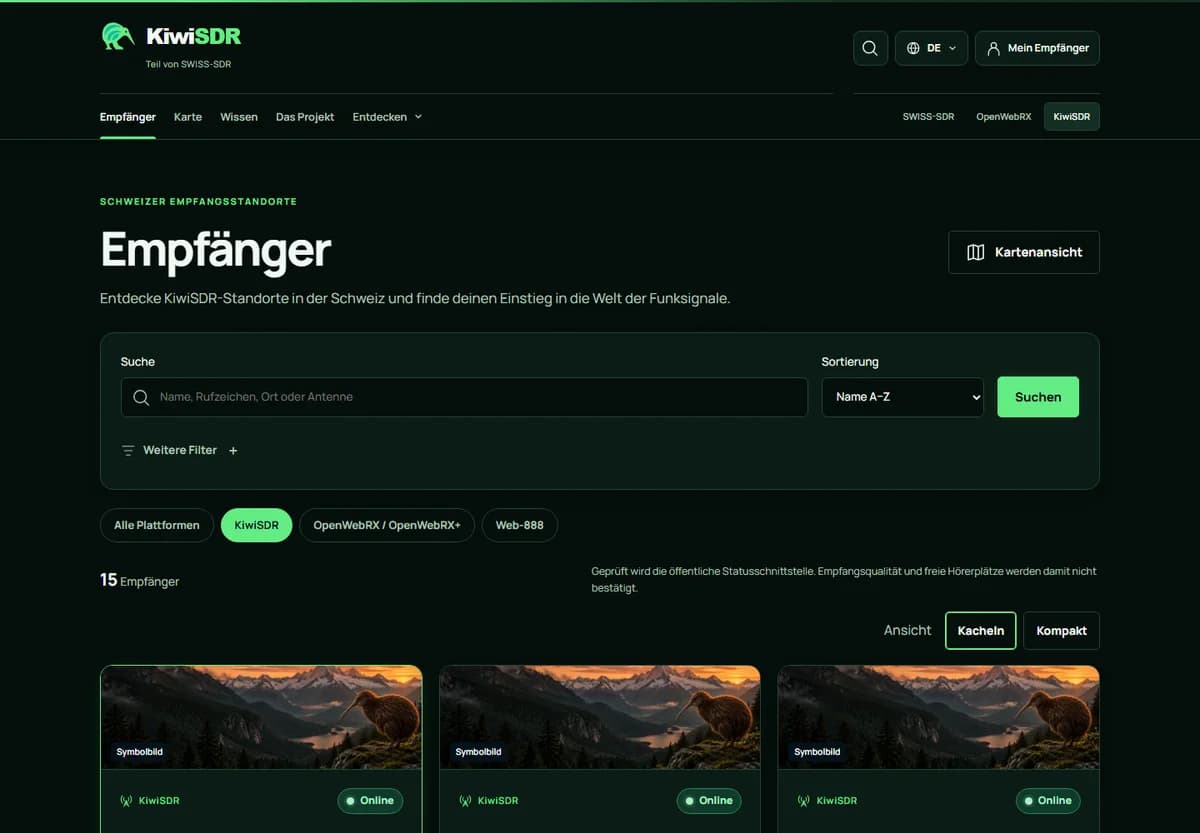The width and height of the screenshot is (1200, 833).
Task: Click Online status badge on first card
Action: pyautogui.click(x=370, y=801)
